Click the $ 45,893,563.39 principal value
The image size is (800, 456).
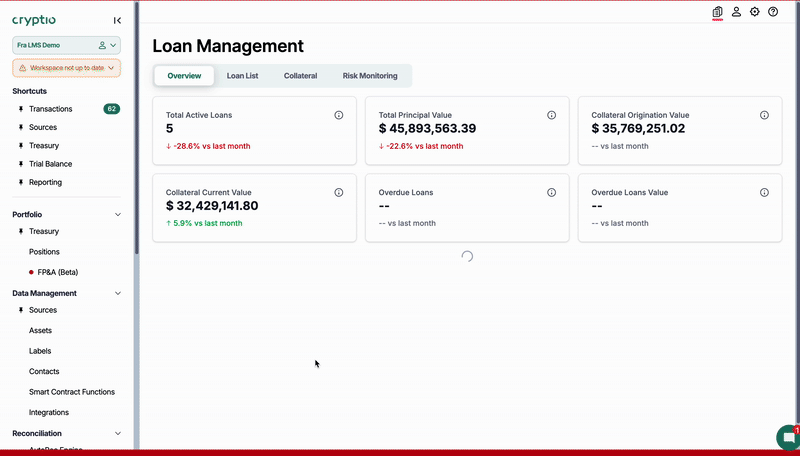428,129
